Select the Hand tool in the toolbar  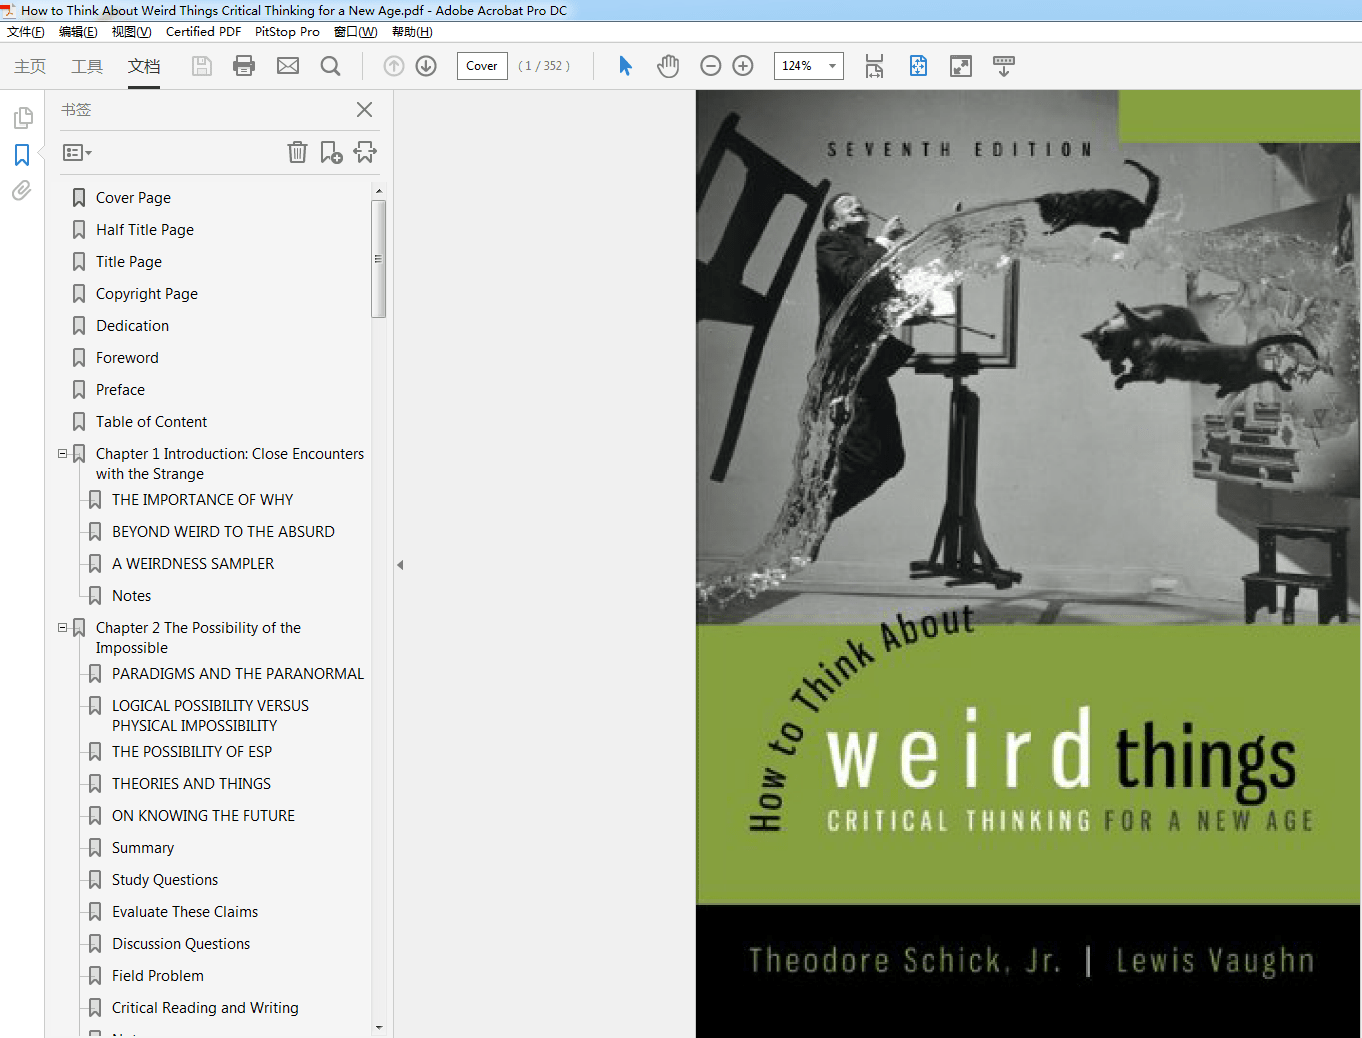[668, 66]
